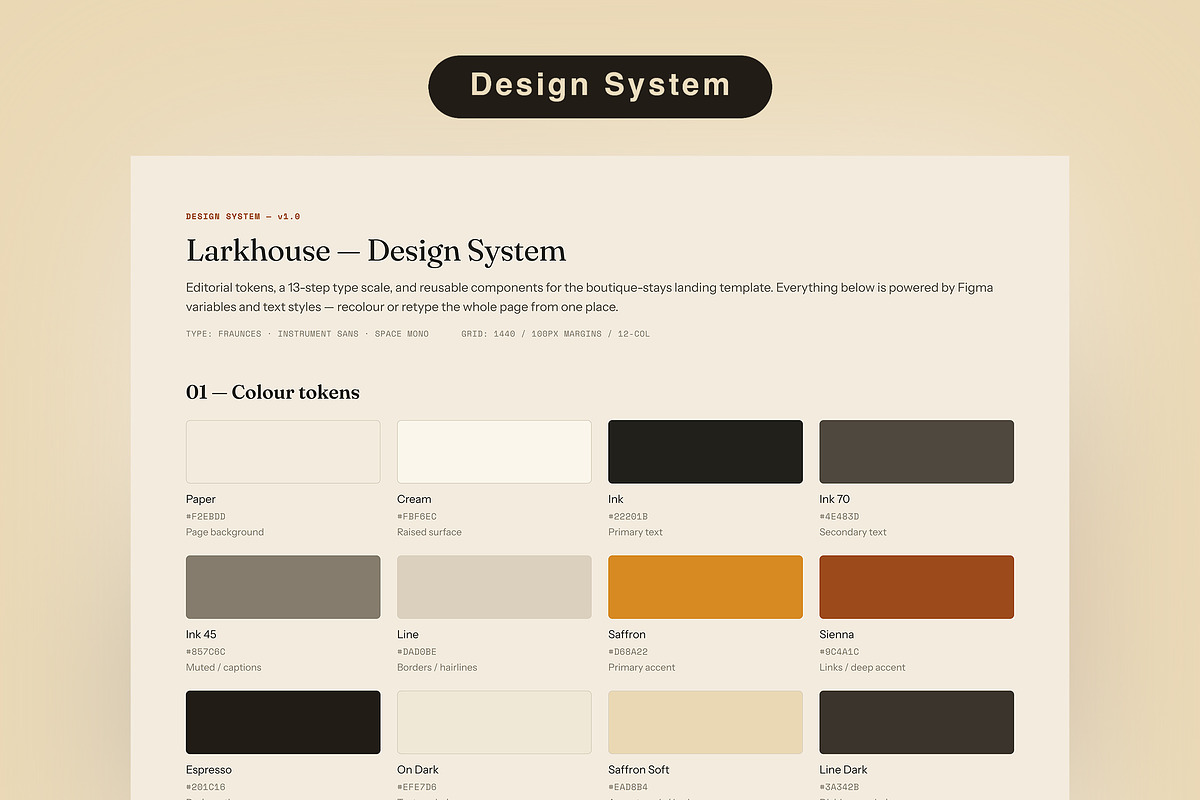Click the 'Editorial tokens' description paragraph
The image size is (1200, 800).
pos(589,297)
